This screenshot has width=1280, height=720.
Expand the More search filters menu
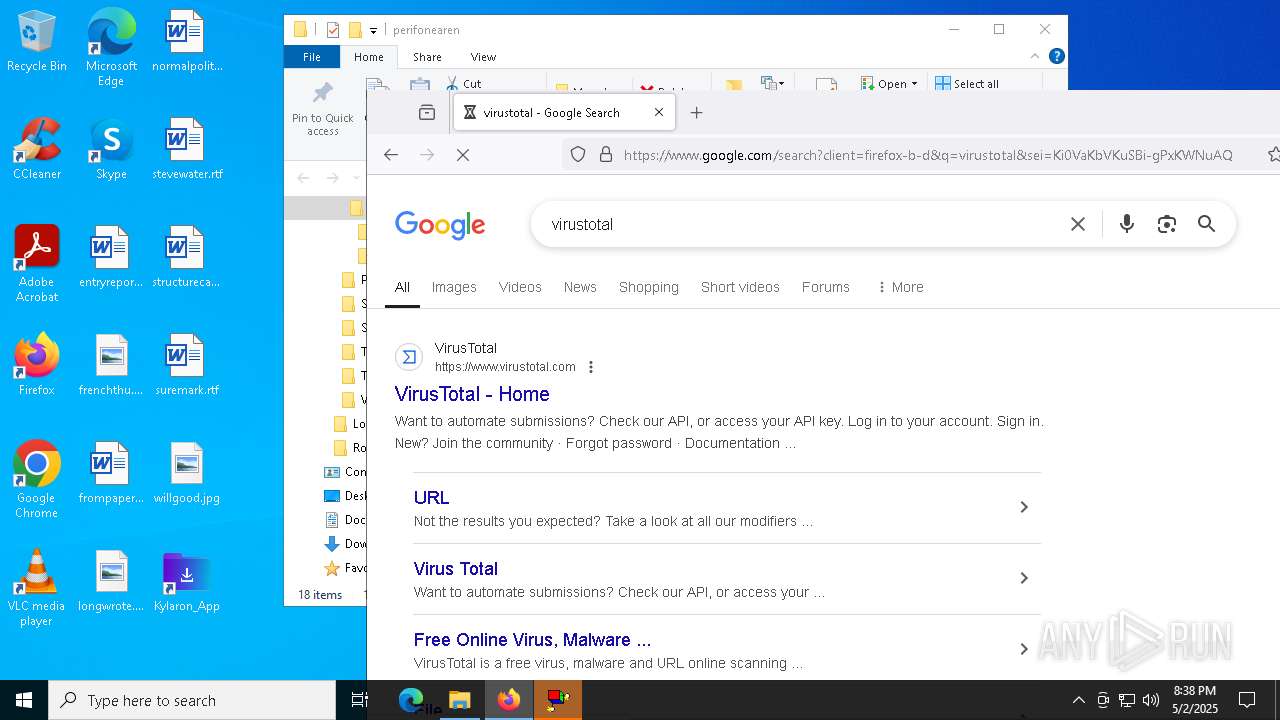point(900,287)
